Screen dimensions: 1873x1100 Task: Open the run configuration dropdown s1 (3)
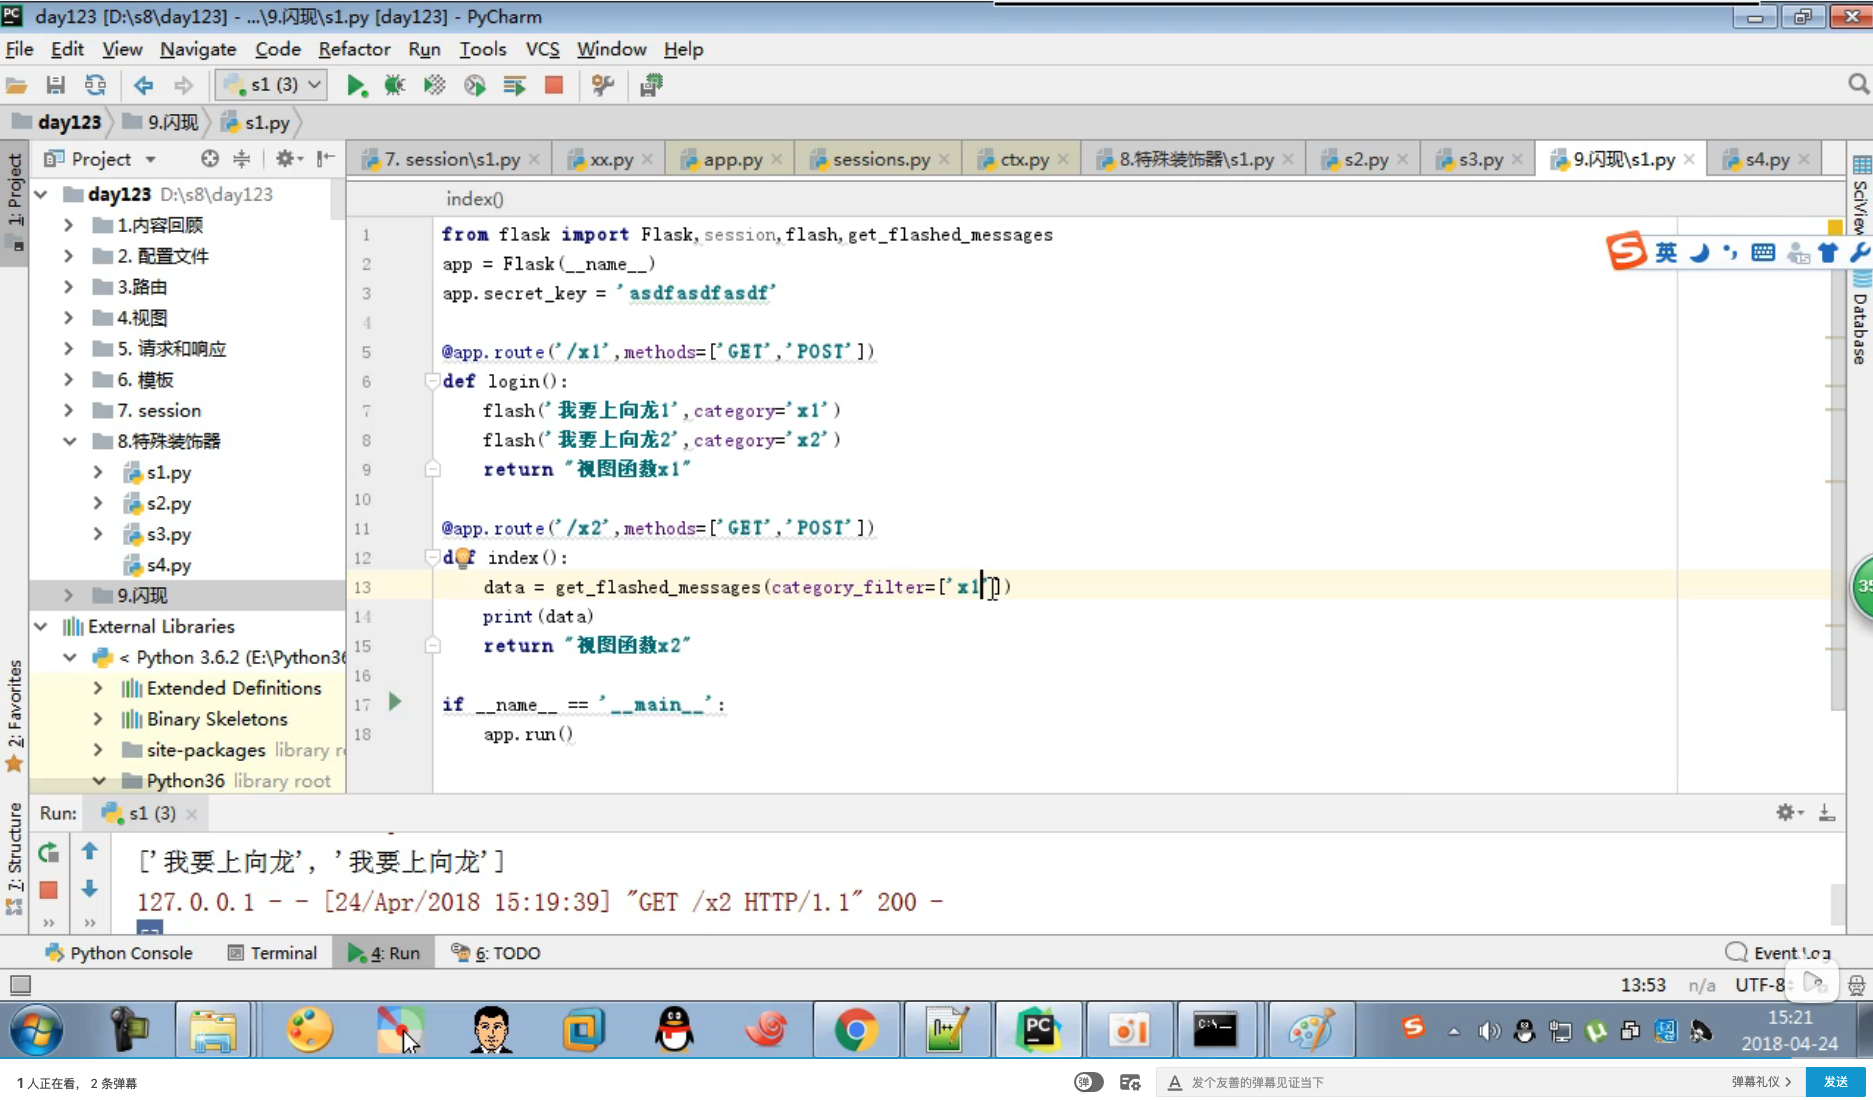coord(271,85)
